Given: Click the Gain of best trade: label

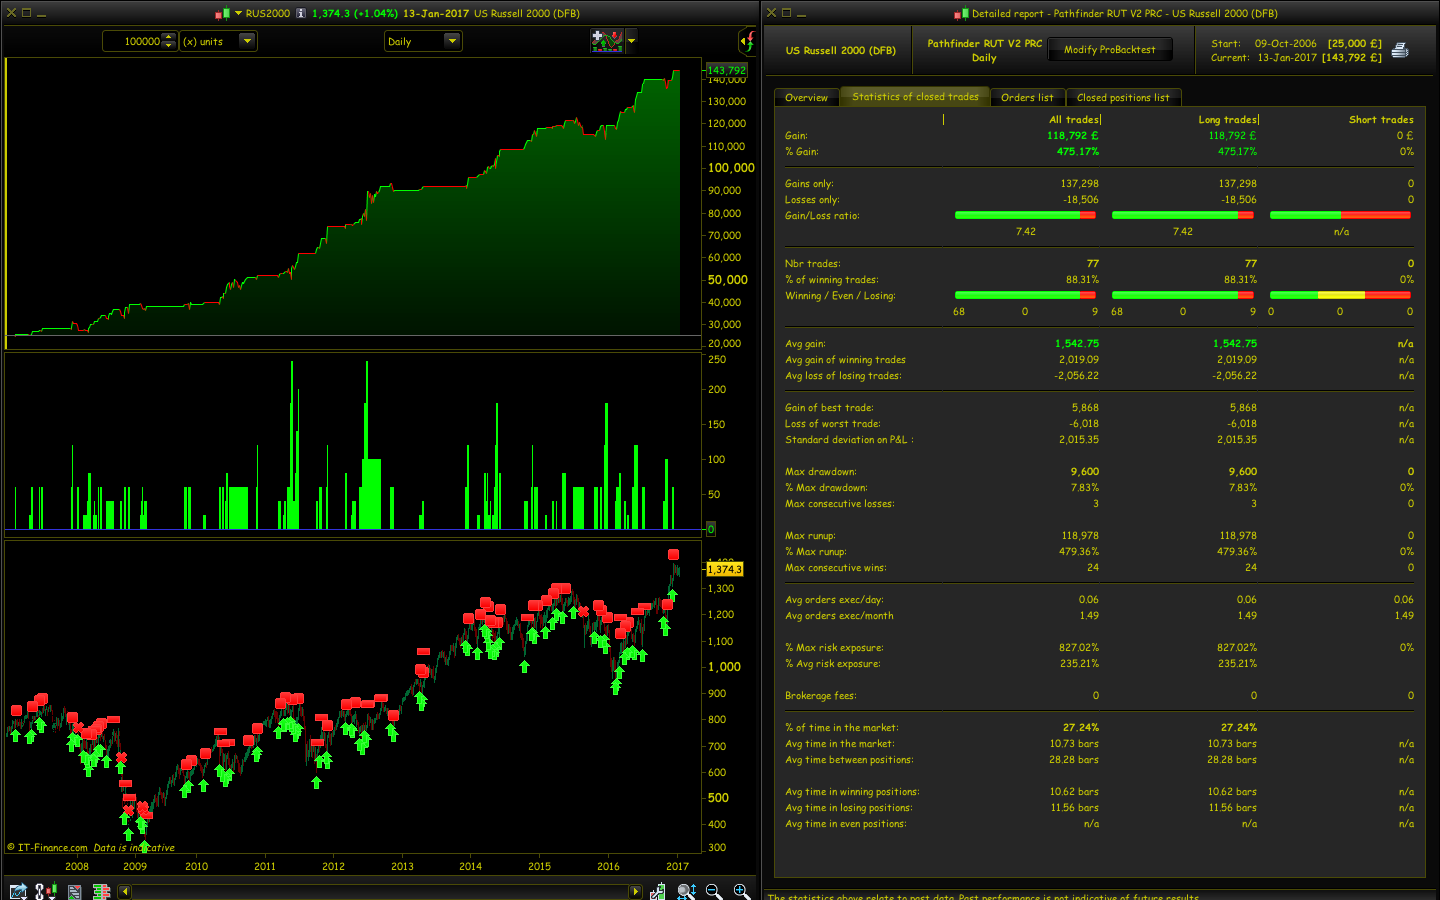Looking at the screenshot, I should coord(829,407).
